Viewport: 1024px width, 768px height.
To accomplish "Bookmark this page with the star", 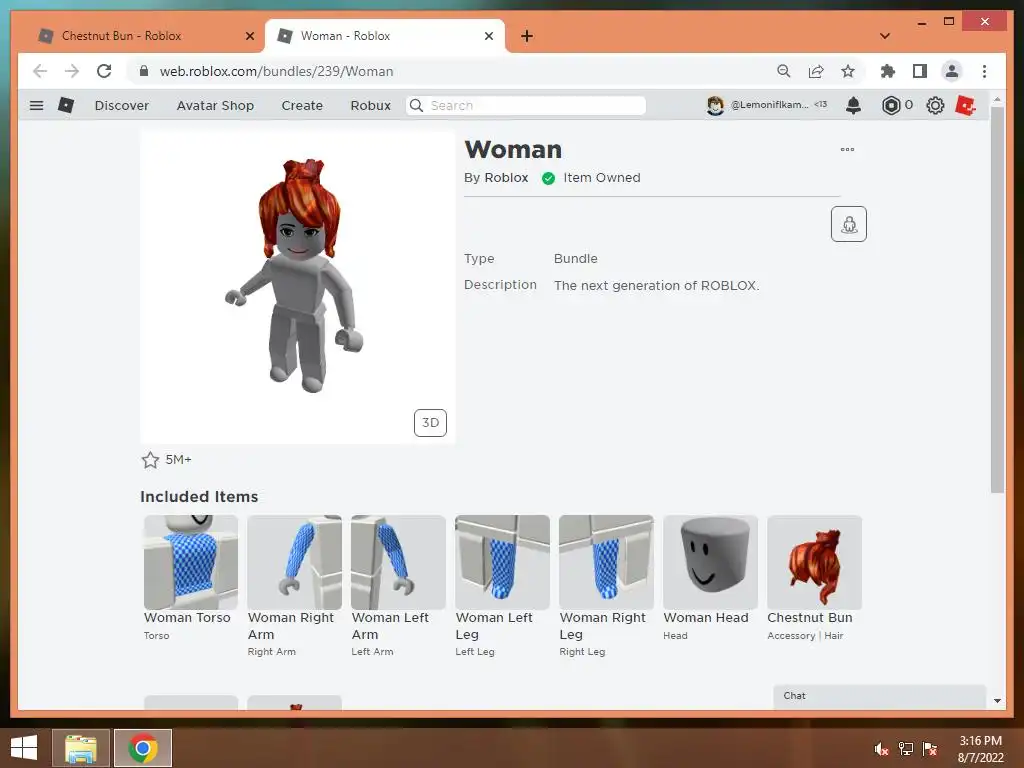I will [x=848, y=71].
